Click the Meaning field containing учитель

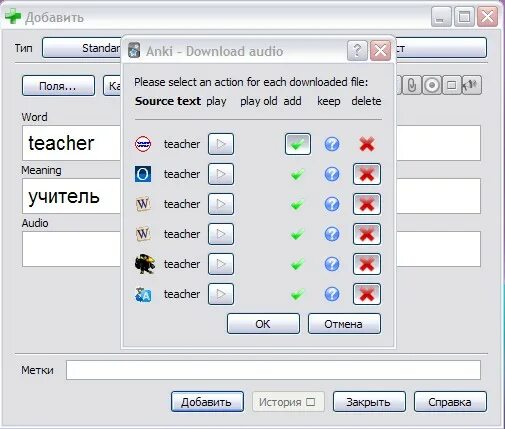(x=71, y=196)
